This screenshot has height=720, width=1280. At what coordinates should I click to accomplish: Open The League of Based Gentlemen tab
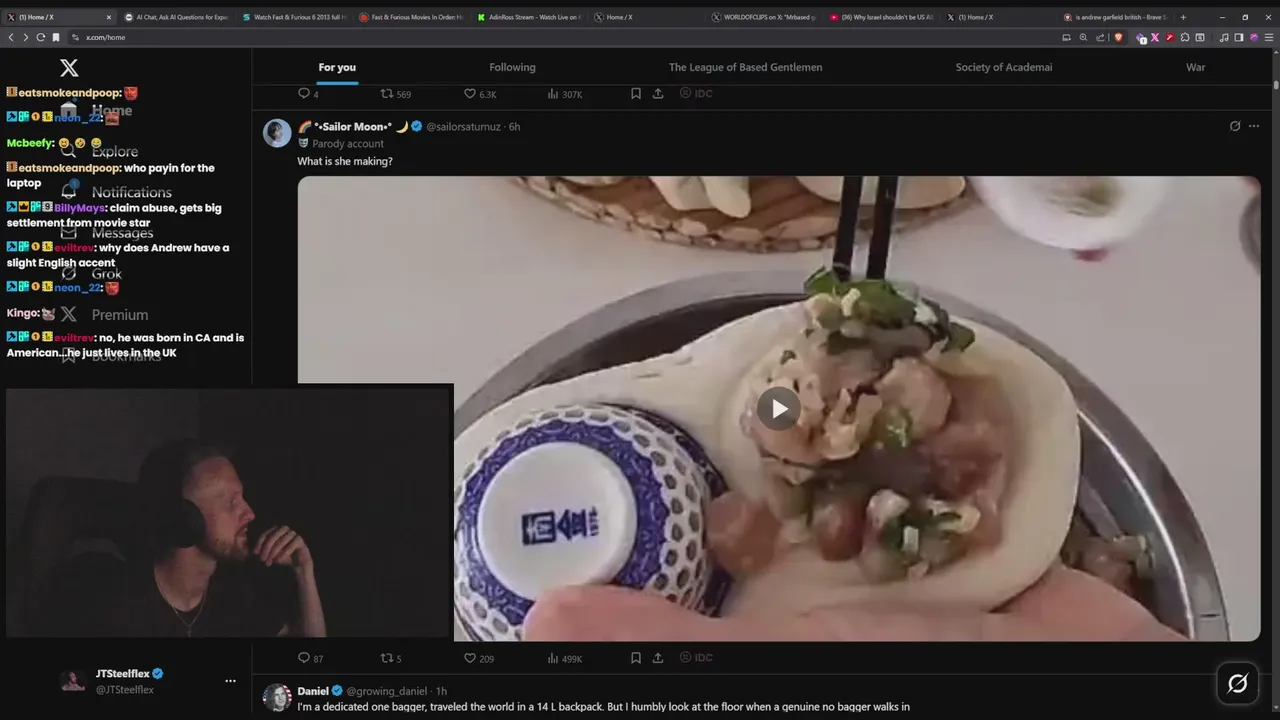(745, 67)
